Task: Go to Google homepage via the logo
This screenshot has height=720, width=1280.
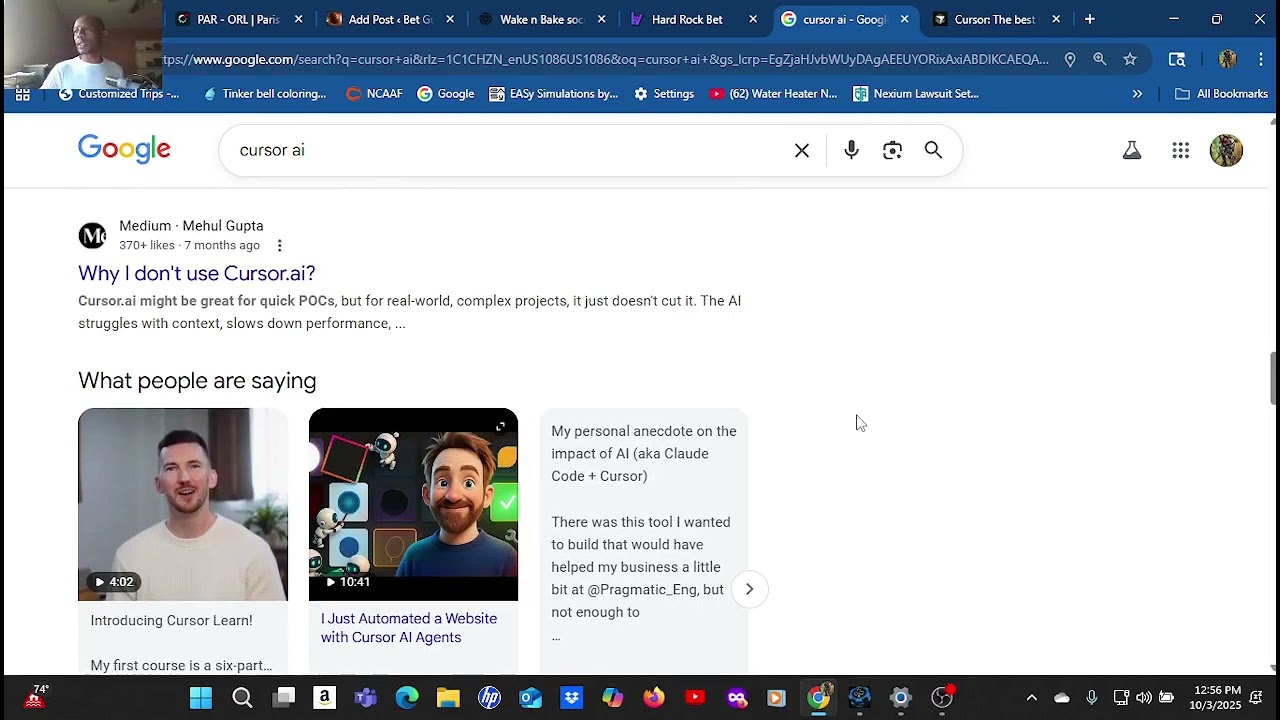Action: tap(124, 149)
